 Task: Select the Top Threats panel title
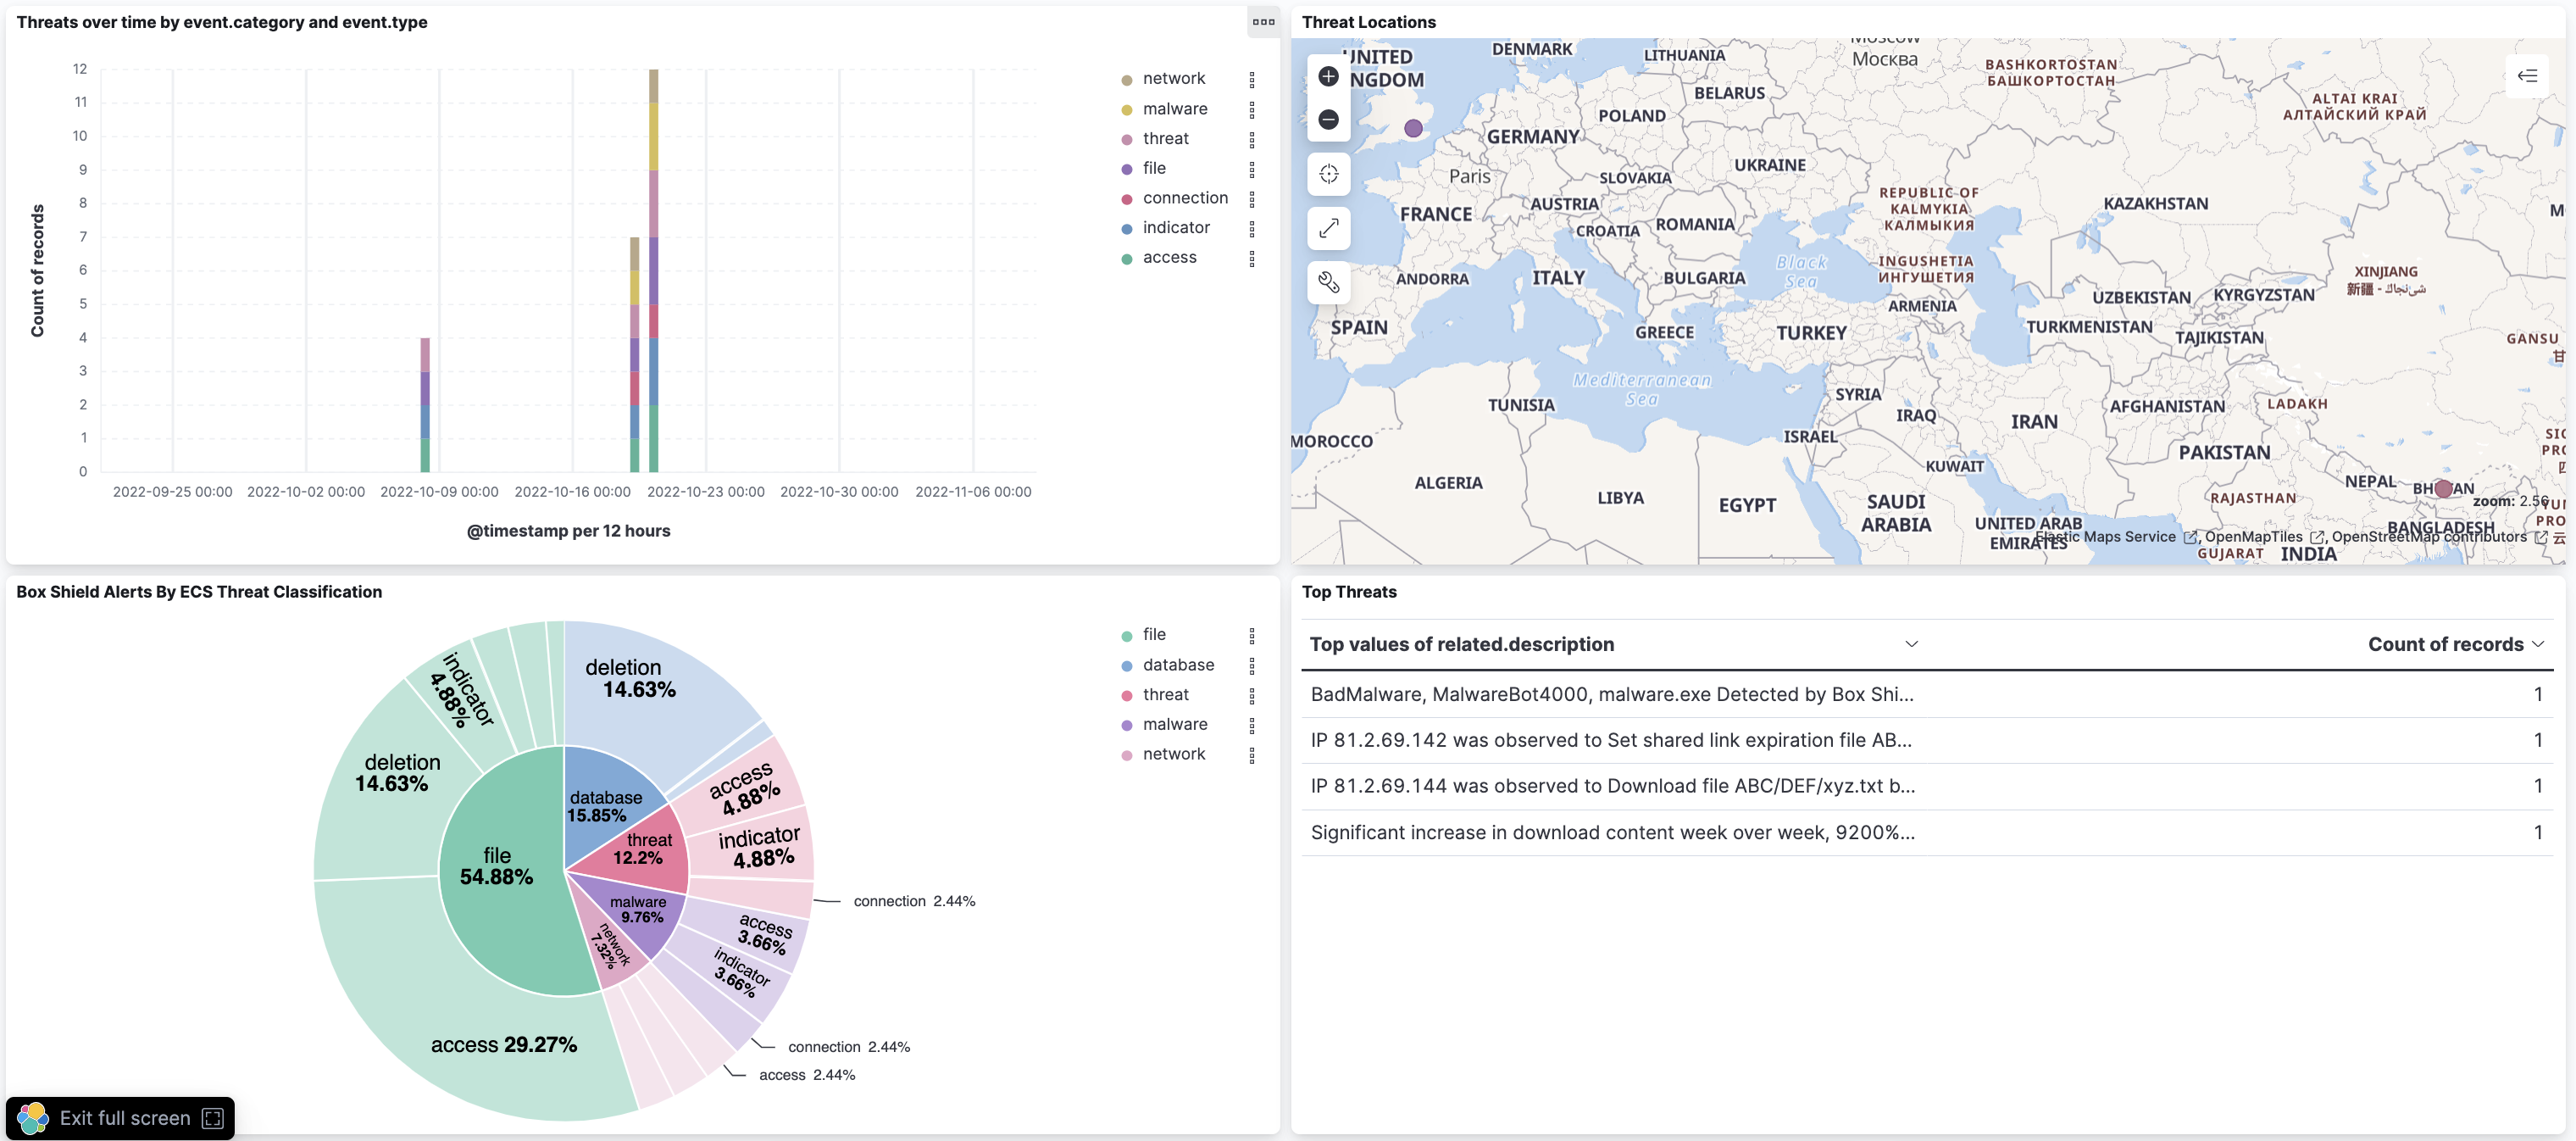click(1349, 591)
